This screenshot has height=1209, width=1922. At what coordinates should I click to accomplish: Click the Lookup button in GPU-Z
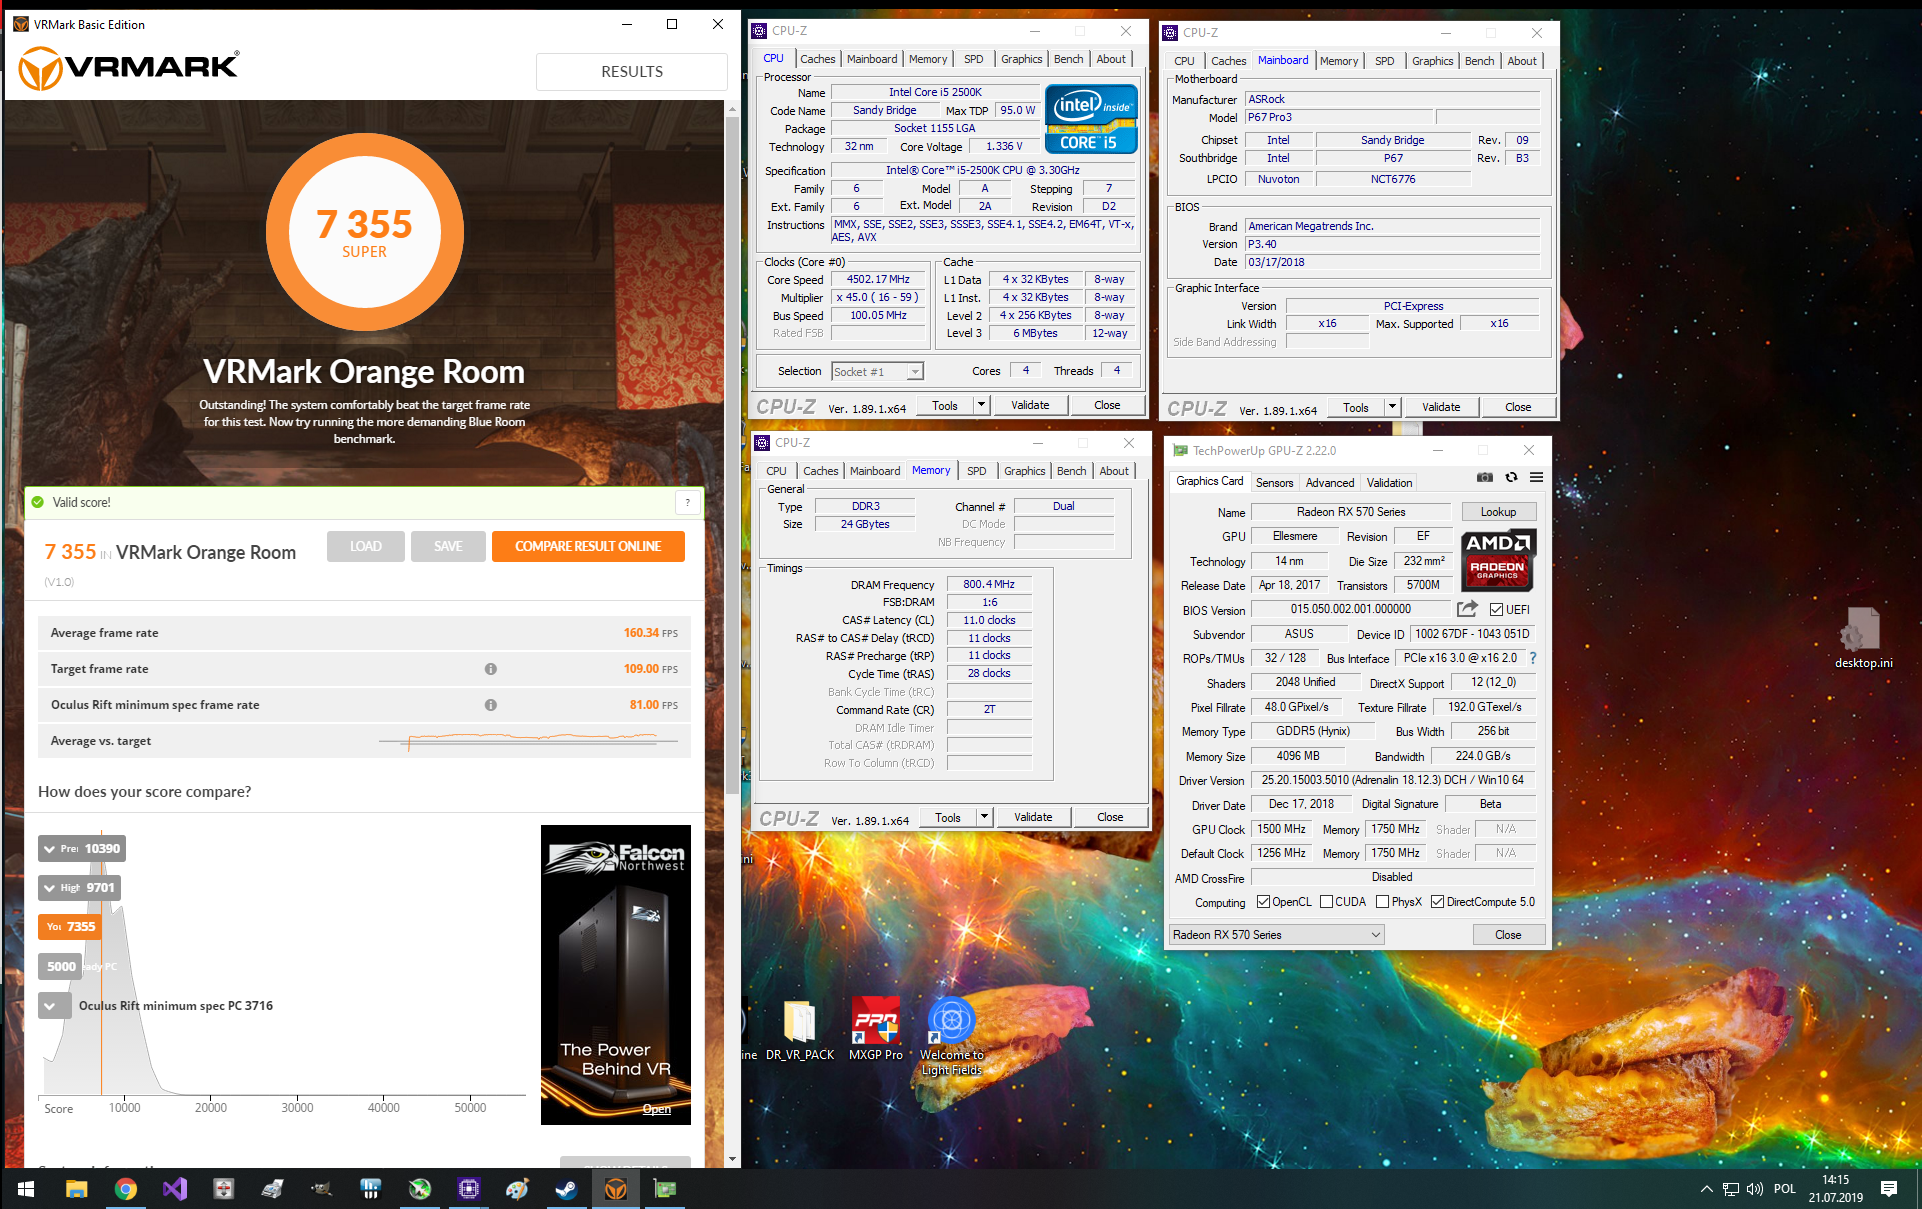[x=1498, y=512]
